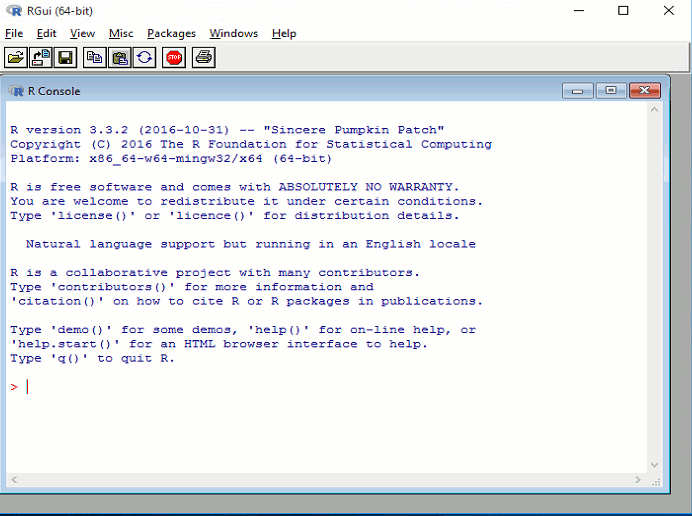This screenshot has width=692, height=516.
Task: Click the console vertical scrollbar up arrow
Action: coord(654,109)
